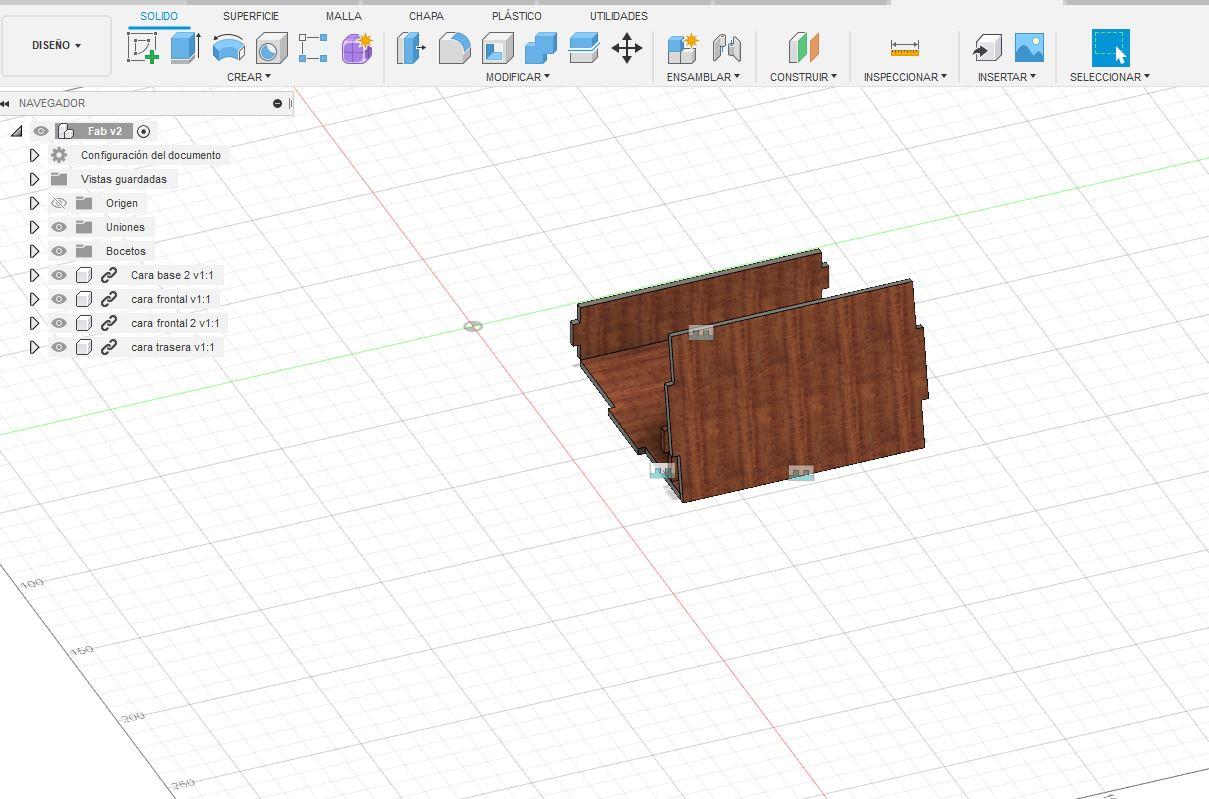1209x799 pixels.
Task: Select the Move/Copy arrows tool
Action: tap(627, 47)
